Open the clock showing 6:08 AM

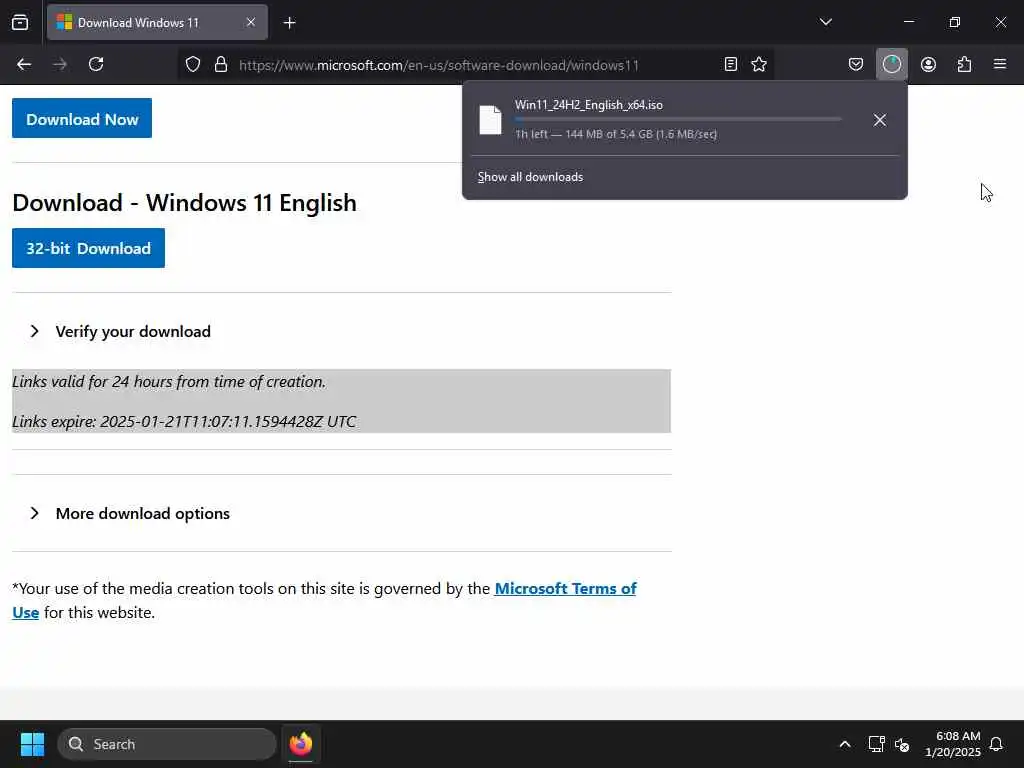click(x=952, y=744)
